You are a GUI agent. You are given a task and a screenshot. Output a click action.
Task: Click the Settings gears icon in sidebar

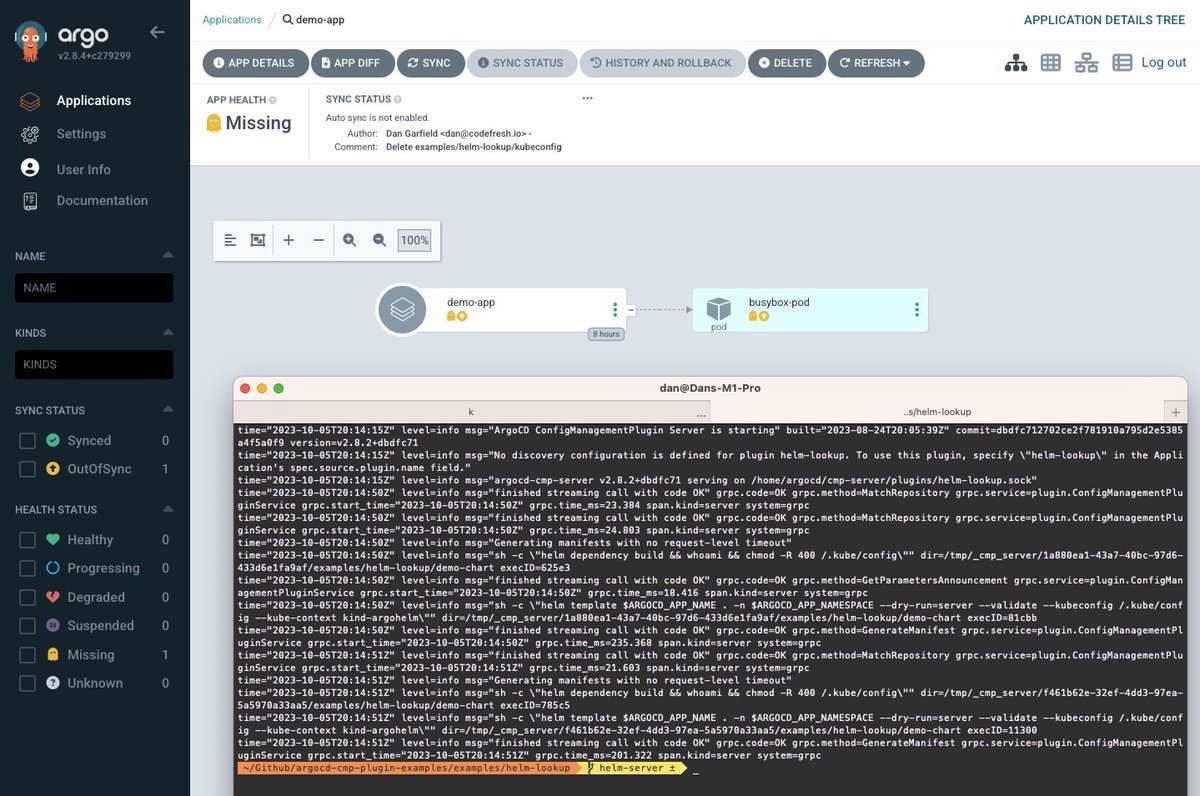(x=30, y=134)
